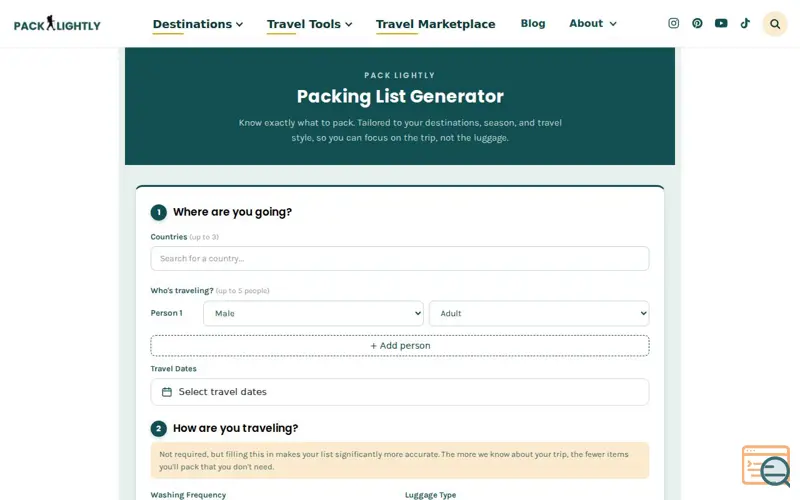Click the Countries label
Screen dimensions: 800x500
point(169,237)
